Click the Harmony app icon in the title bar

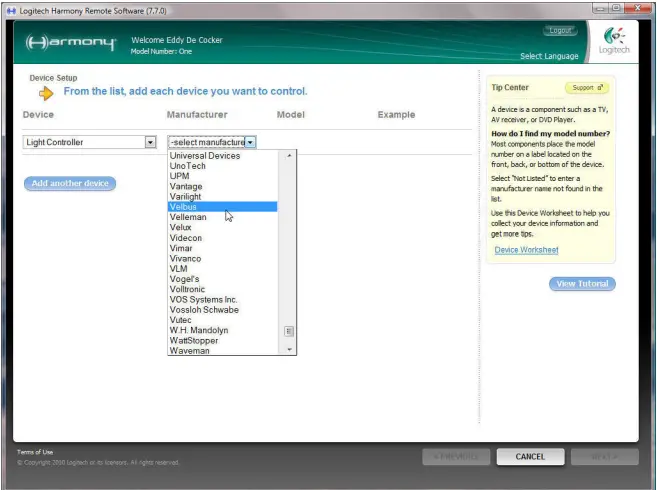[x=11, y=11]
